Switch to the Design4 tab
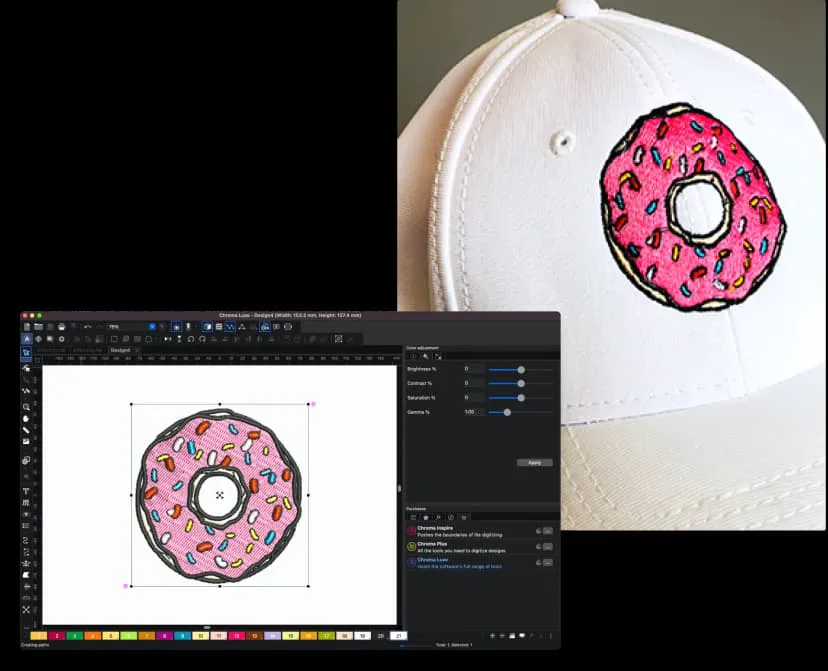Image resolution: width=828 pixels, height=671 pixels. pyautogui.click(x=120, y=351)
